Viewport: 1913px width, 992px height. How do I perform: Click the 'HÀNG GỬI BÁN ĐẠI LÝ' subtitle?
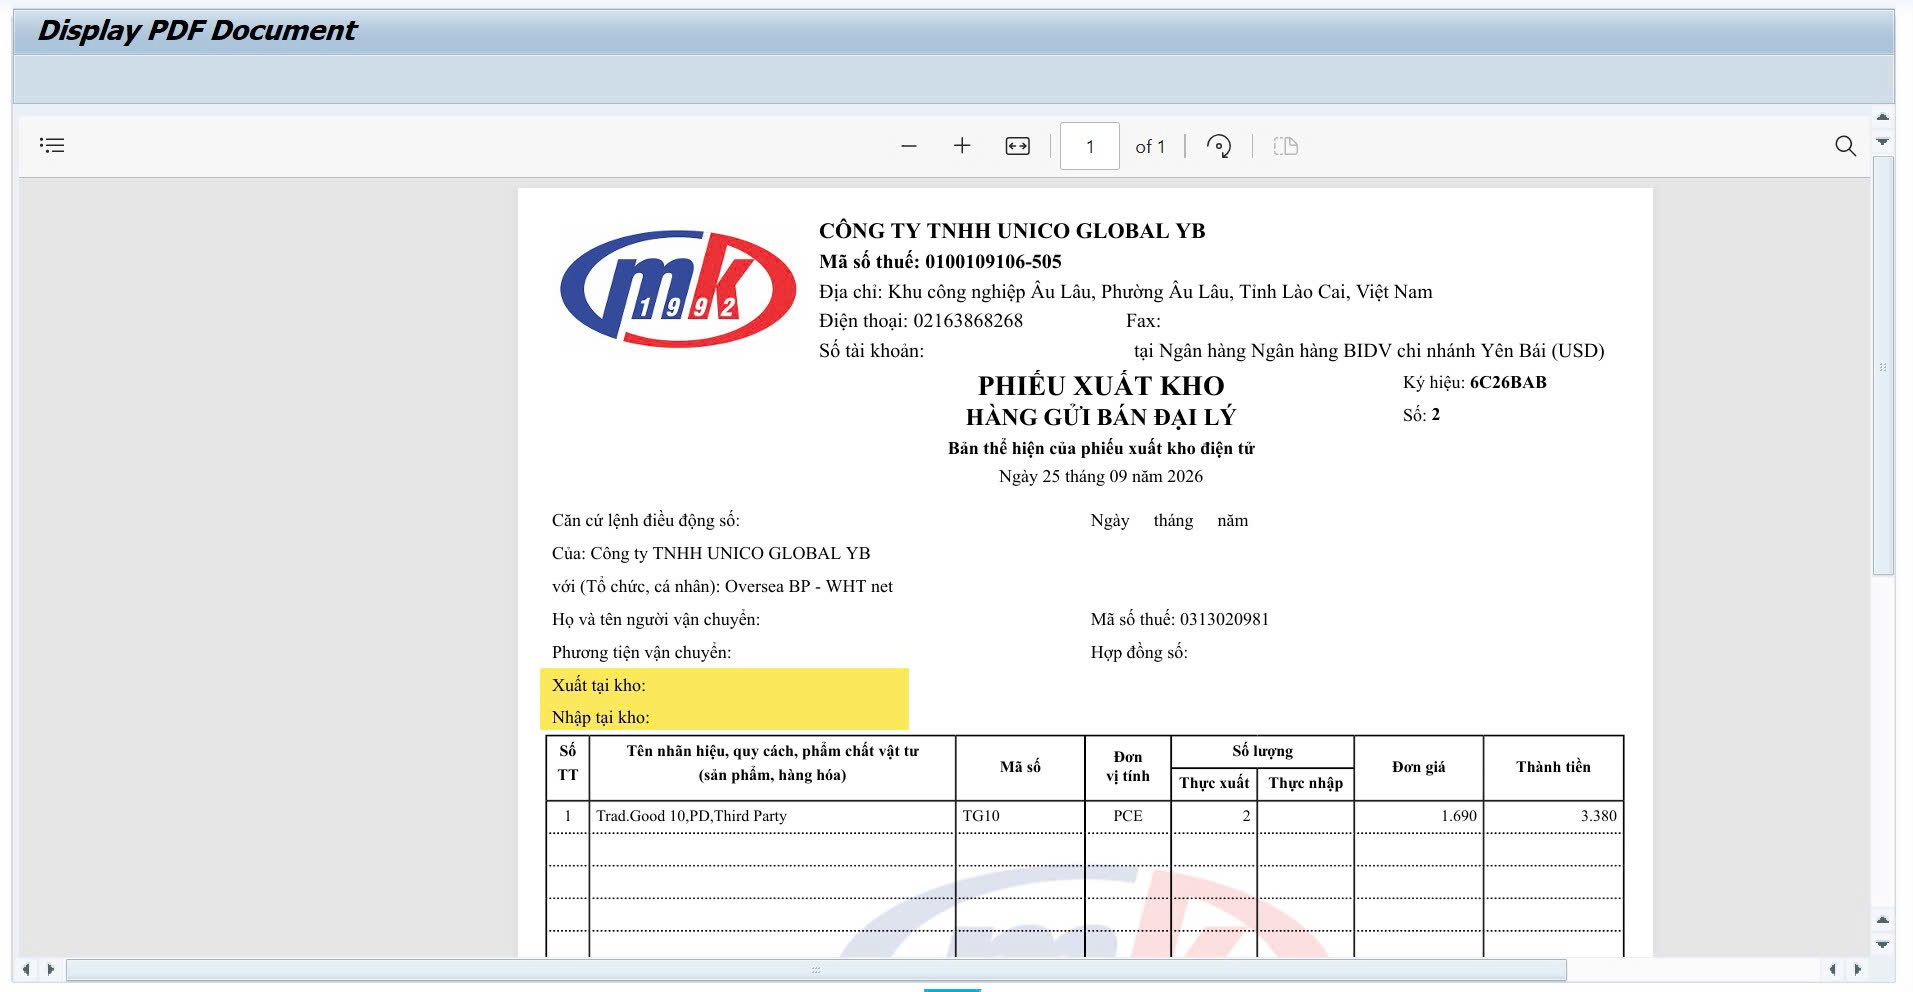(x=1101, y=417)
